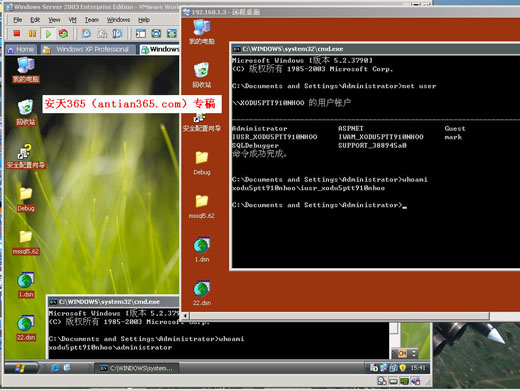Screen dimensions: 520x391
Task: Click the Start button on guest taskbar
Action: pos(21,368)
